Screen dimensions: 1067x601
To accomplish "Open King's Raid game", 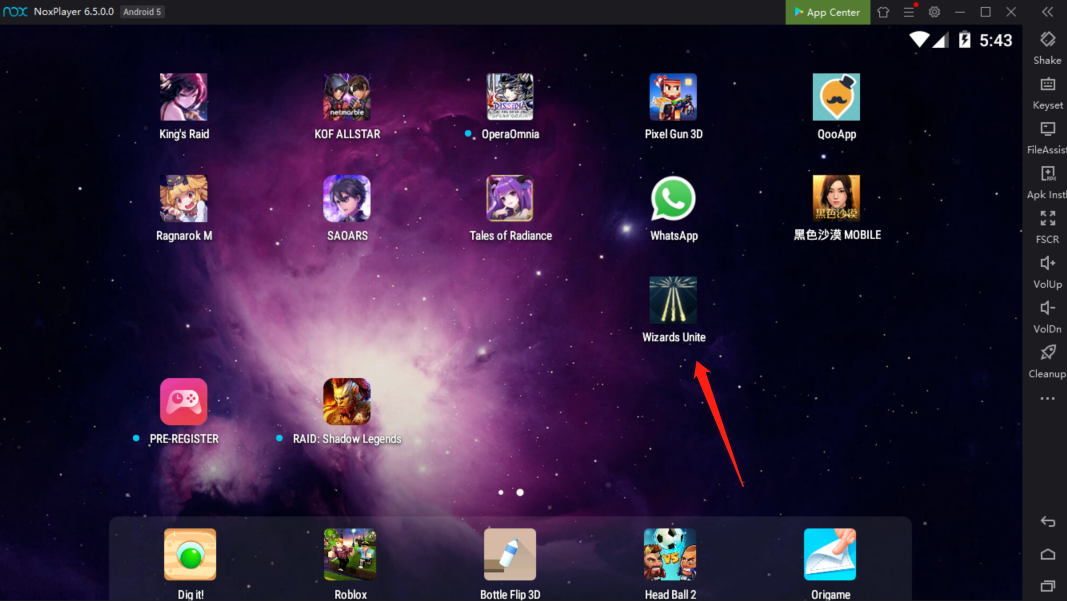I will click(184, 98).
